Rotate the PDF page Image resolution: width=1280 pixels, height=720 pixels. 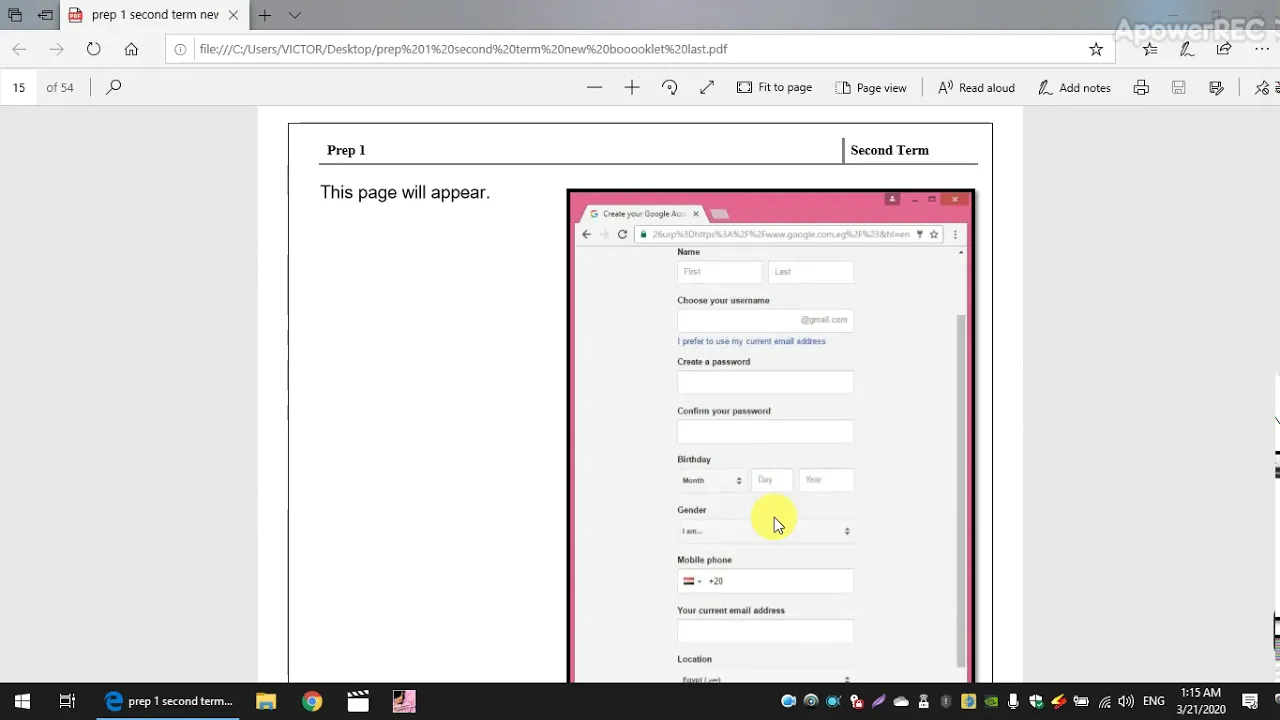point(670,87)
